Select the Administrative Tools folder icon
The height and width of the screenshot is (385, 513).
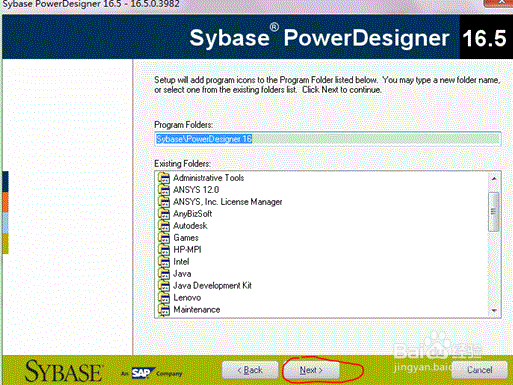164,178
